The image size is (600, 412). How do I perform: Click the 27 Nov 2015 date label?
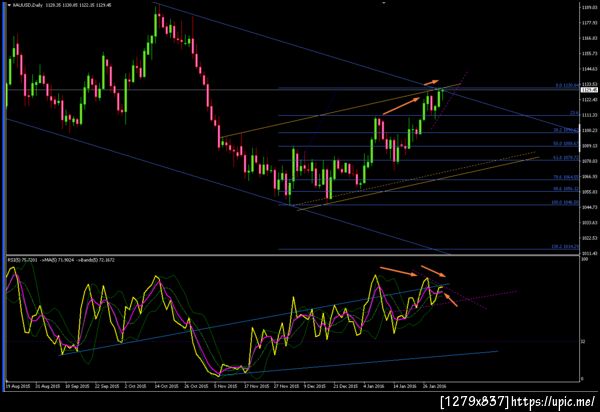(x=286, y=386)
